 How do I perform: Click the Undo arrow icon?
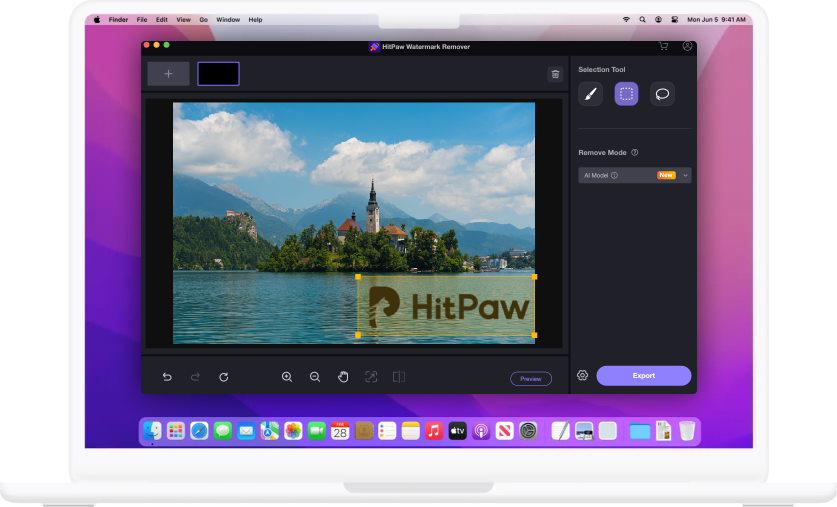[167, 377]
